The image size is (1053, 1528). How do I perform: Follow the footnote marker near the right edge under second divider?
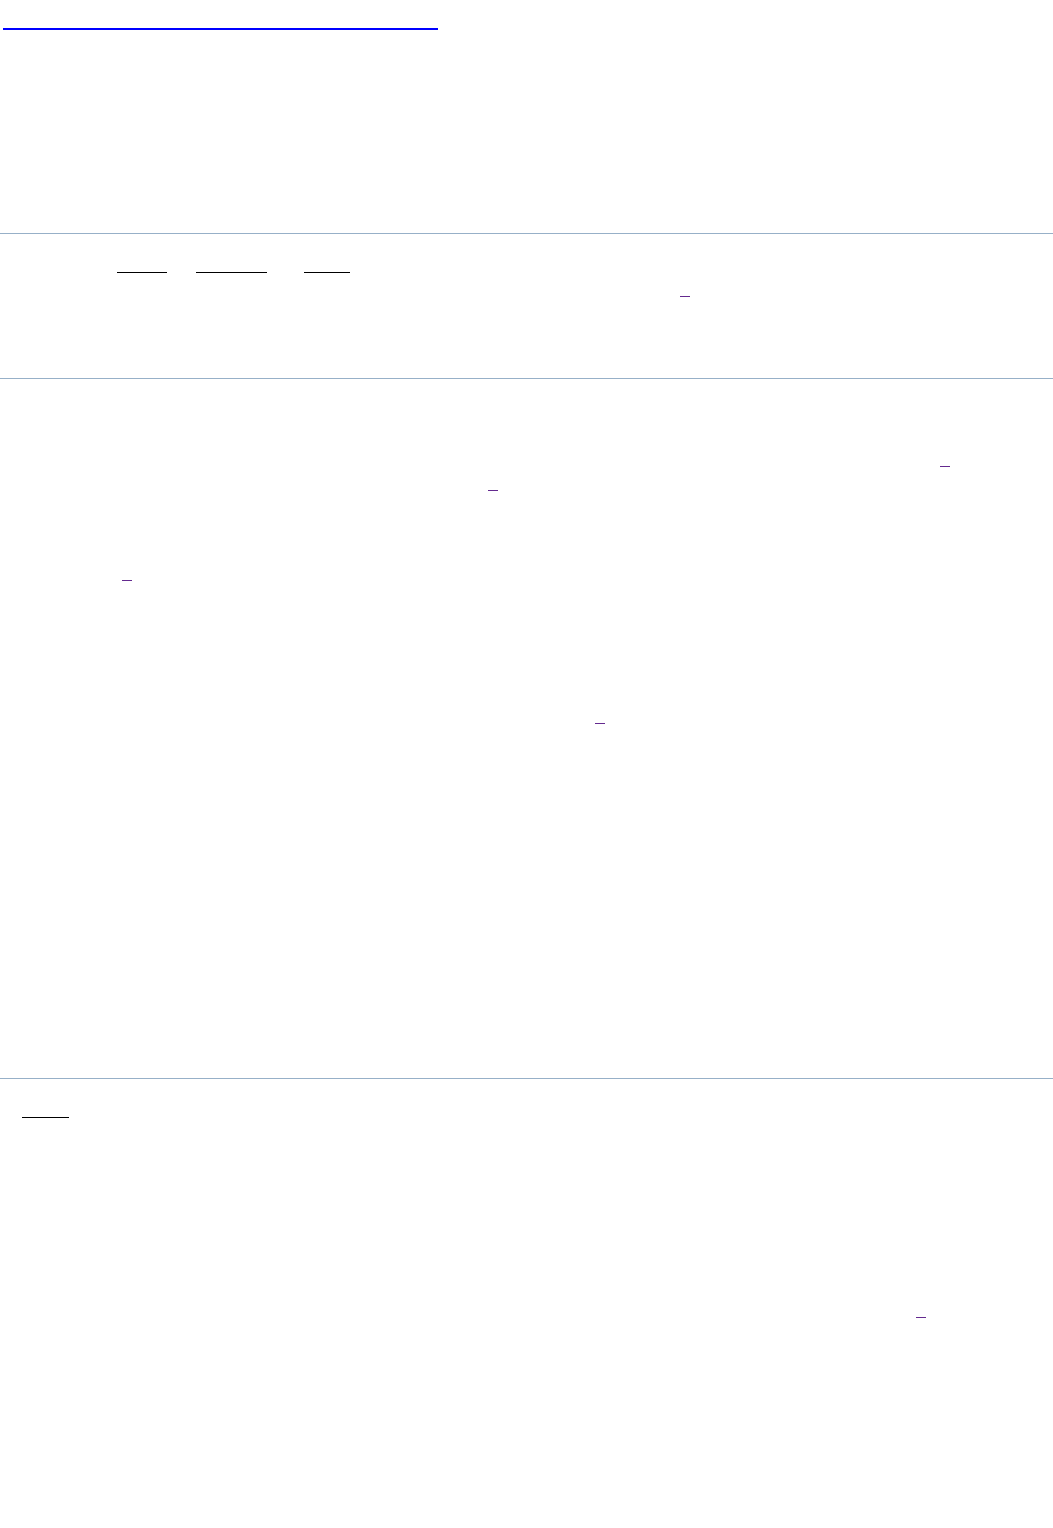945,465
